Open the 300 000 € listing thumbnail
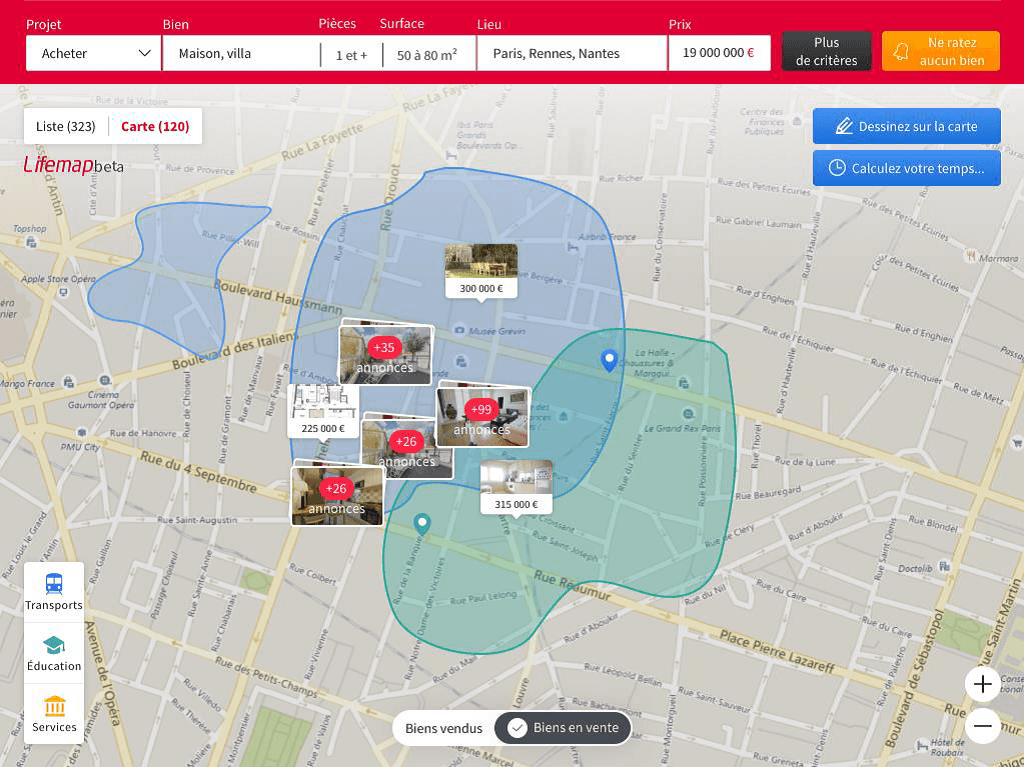The width and height of the screenshot is (1024, 767). (481, 270)
